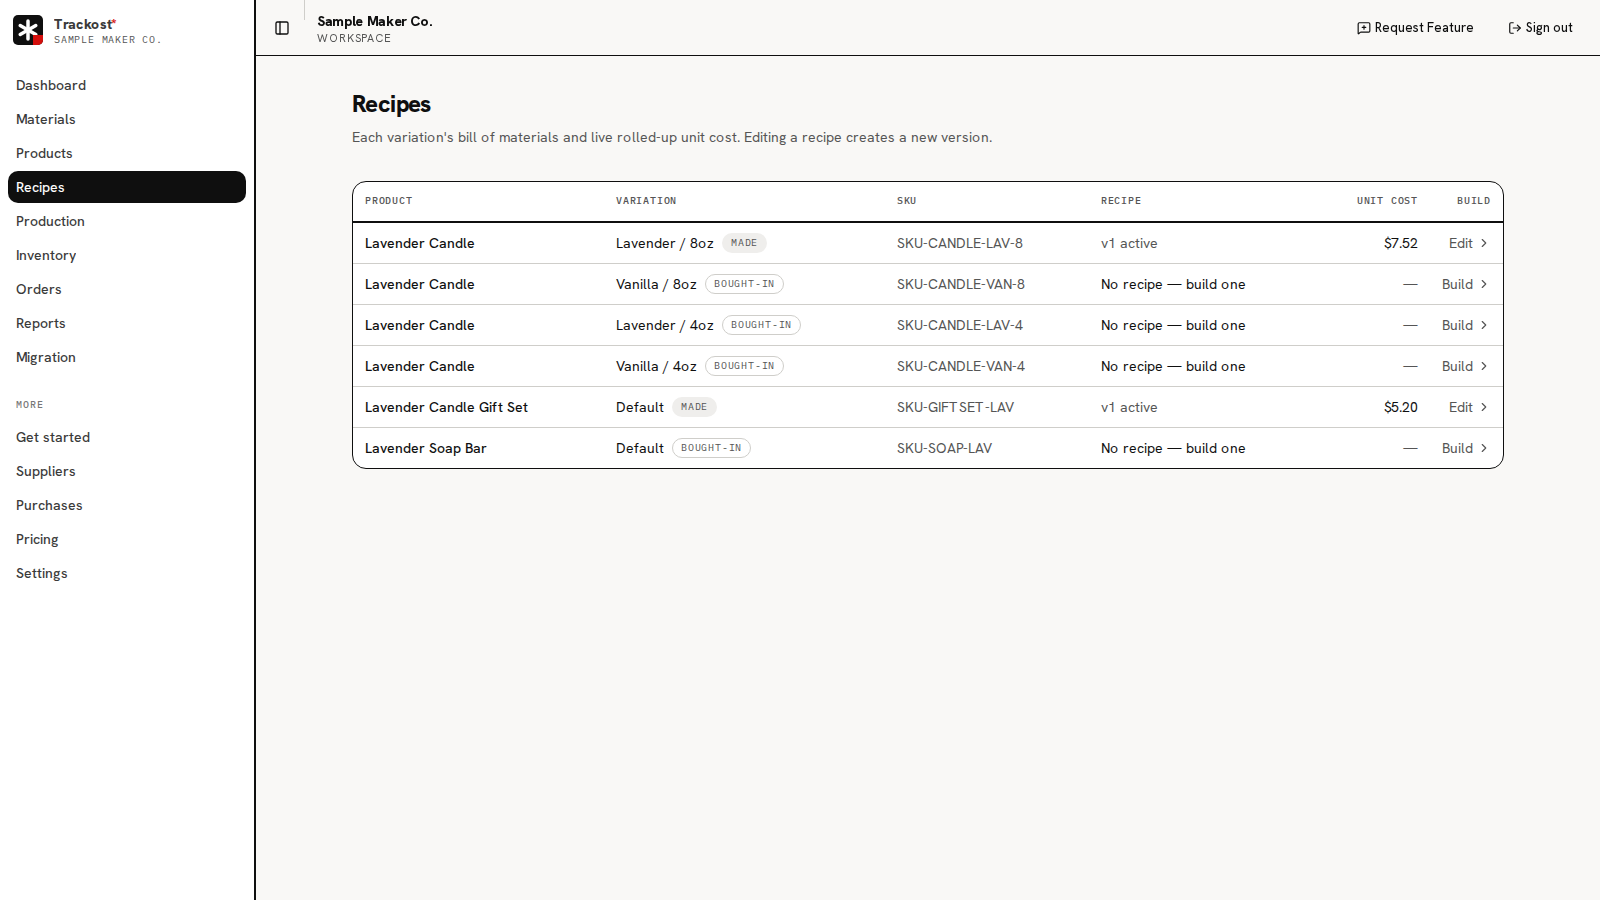Click Lavender Soap Bar product name
This screenshot has width=1600, height=900.
pos(426,448)
